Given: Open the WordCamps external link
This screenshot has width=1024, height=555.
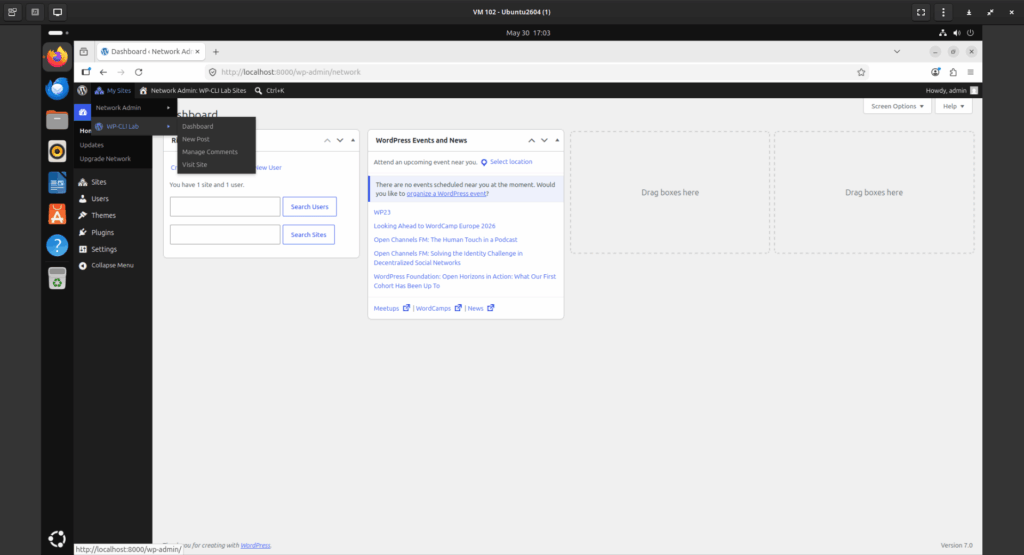Looking at the screenshot, I should coord(439,308).
